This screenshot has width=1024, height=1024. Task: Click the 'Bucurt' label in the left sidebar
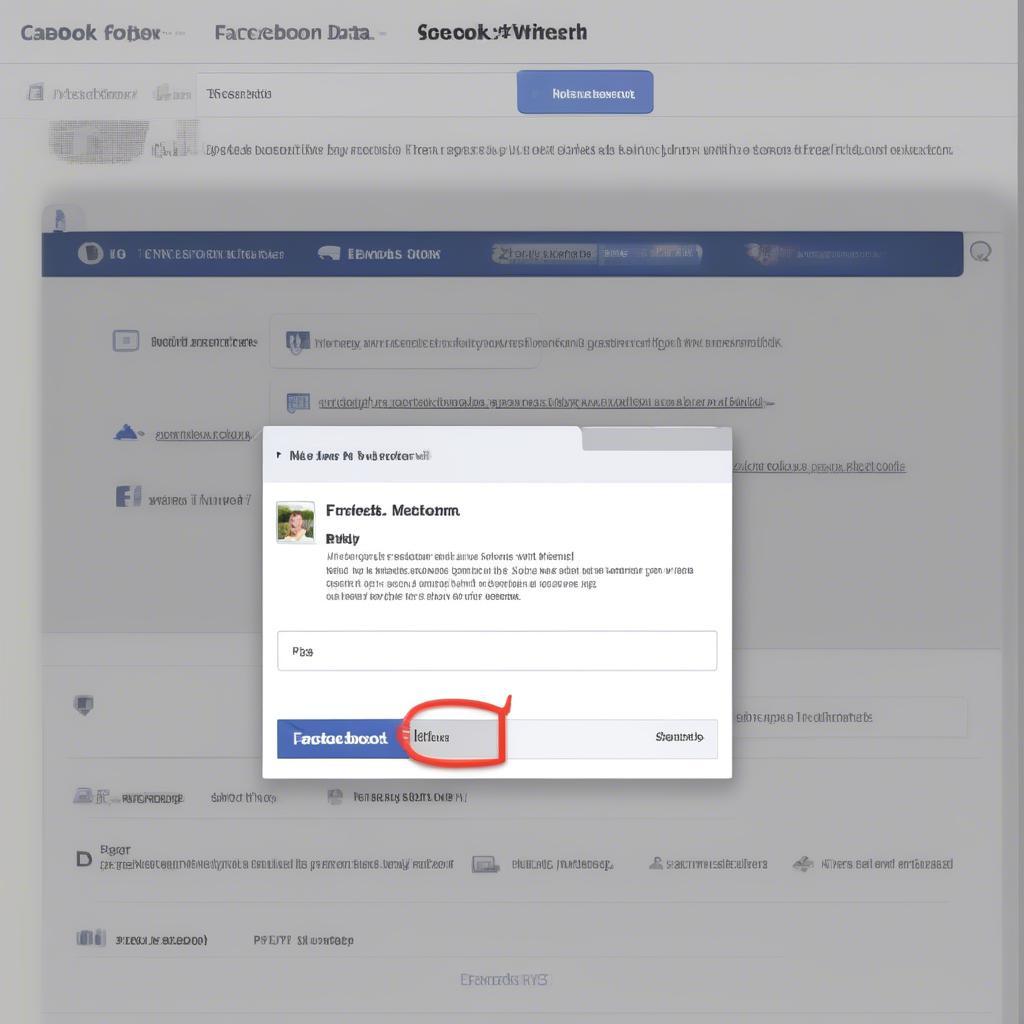[x=204, y=342]
